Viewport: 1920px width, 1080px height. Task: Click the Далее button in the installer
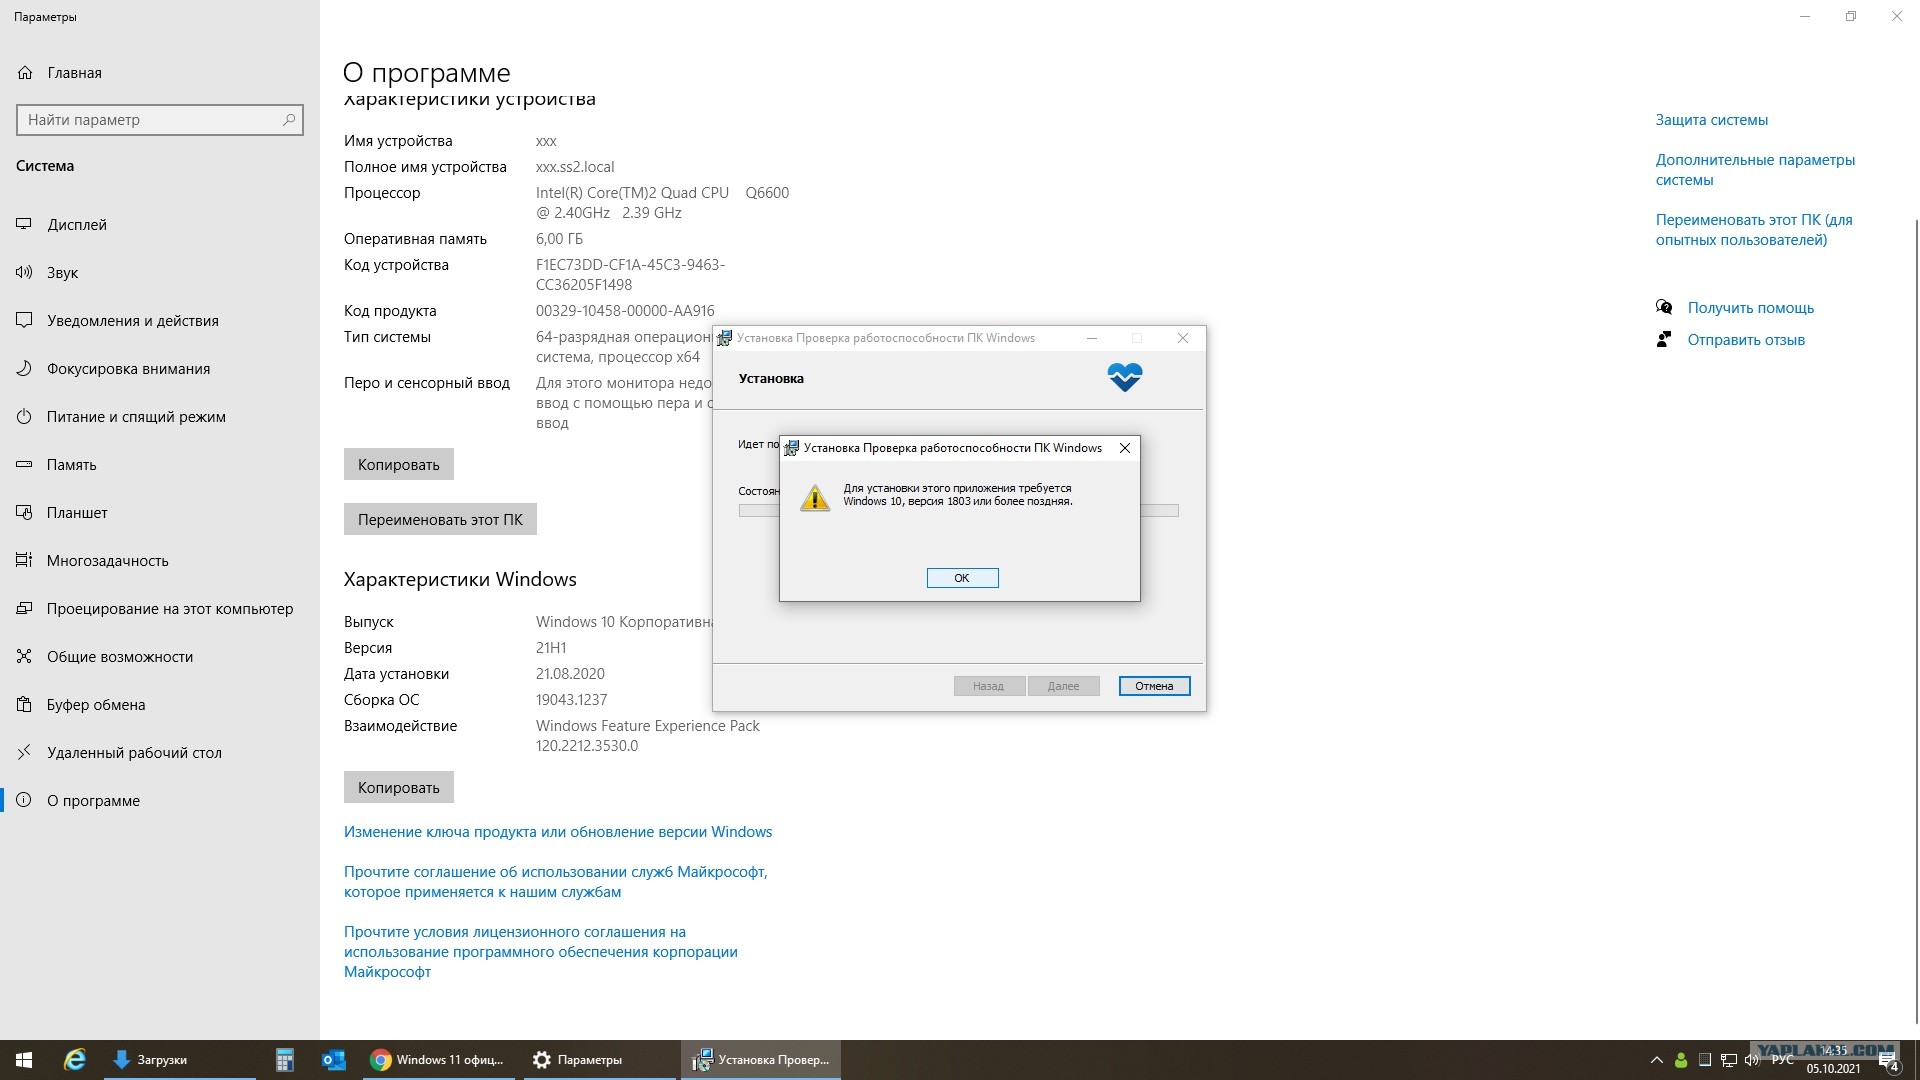pos(1063,686)
